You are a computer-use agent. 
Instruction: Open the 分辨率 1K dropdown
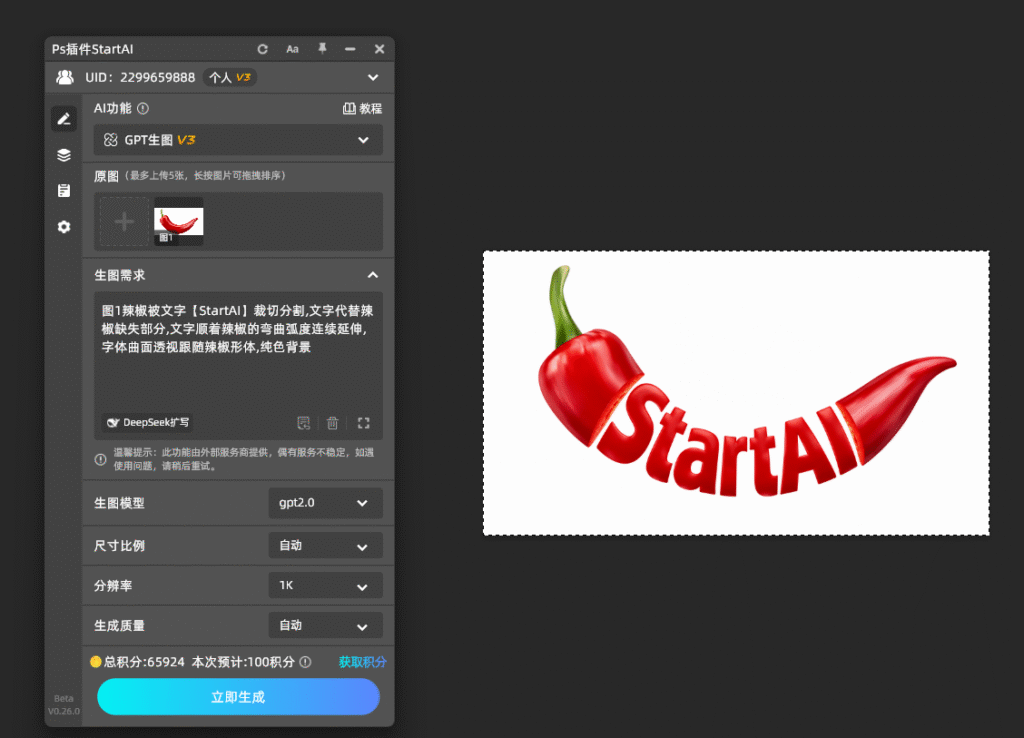pos(325,585)
